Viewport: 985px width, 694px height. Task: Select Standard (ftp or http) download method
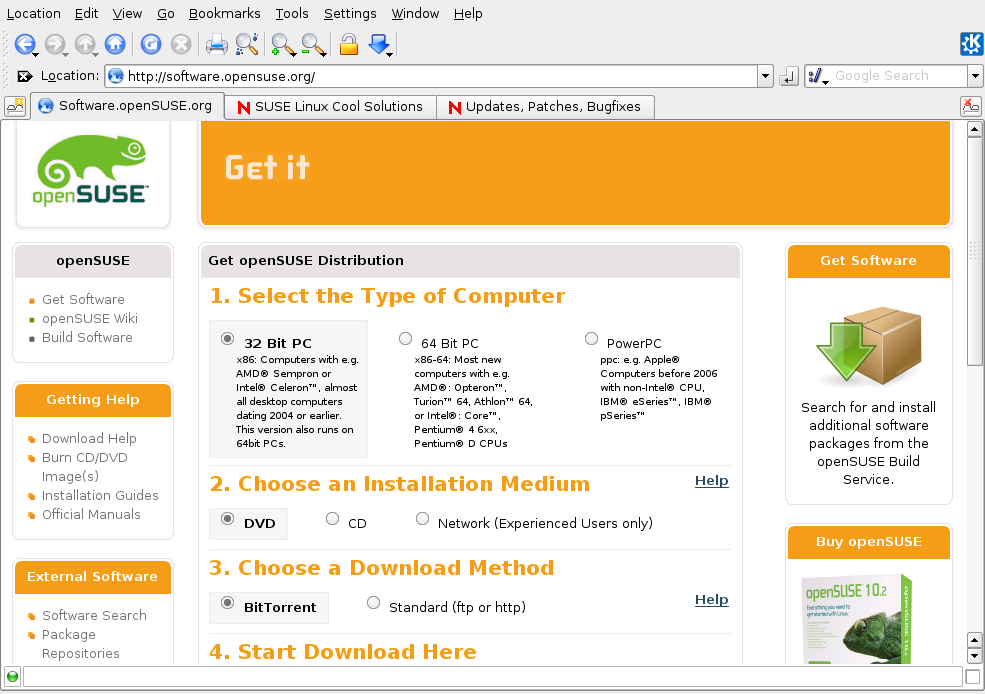(373, 603)
